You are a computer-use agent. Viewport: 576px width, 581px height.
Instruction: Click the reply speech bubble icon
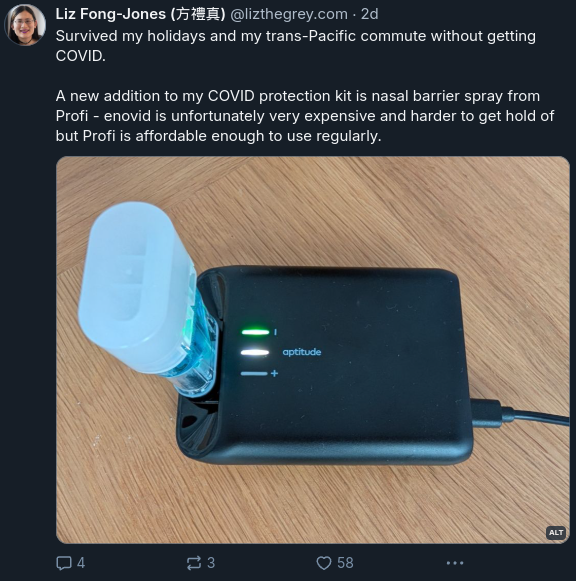point(64,563)
